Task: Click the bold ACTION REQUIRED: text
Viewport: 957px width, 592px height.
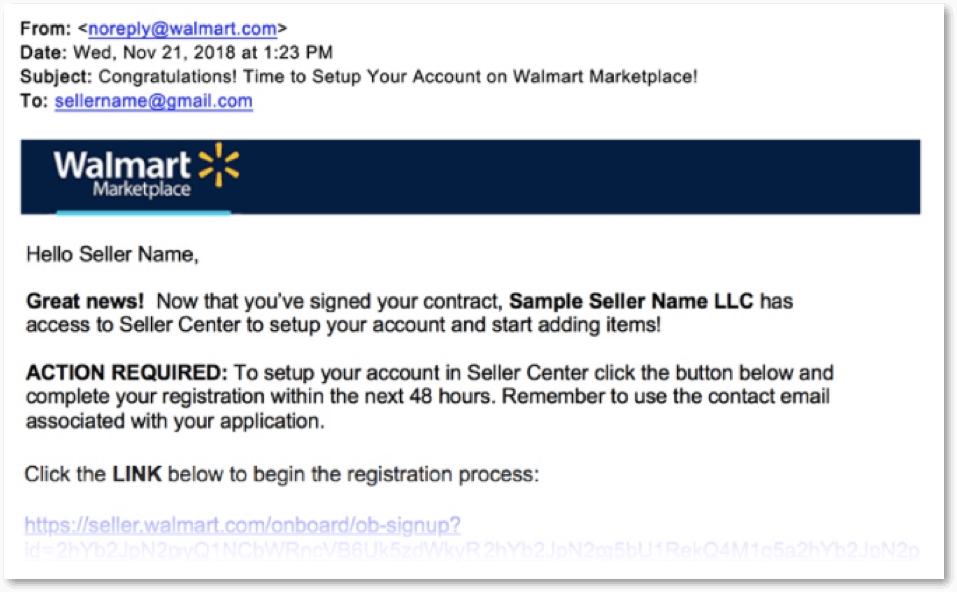Action: pos(126,372)
